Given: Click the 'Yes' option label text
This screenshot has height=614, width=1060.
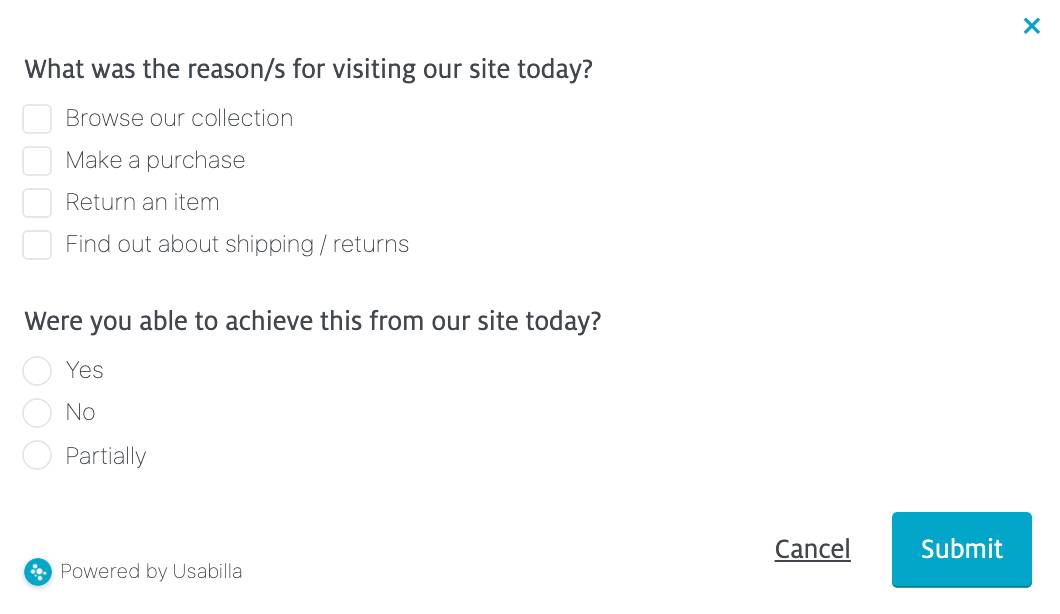Looking at the screenshot, I should [85, 370].
